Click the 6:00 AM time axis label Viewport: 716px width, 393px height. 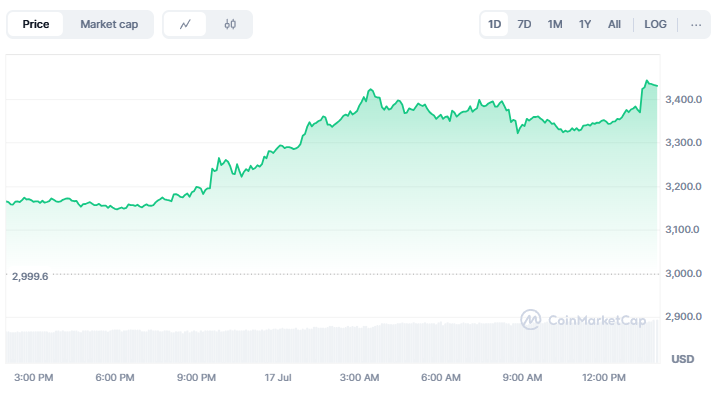pos(441,377)
